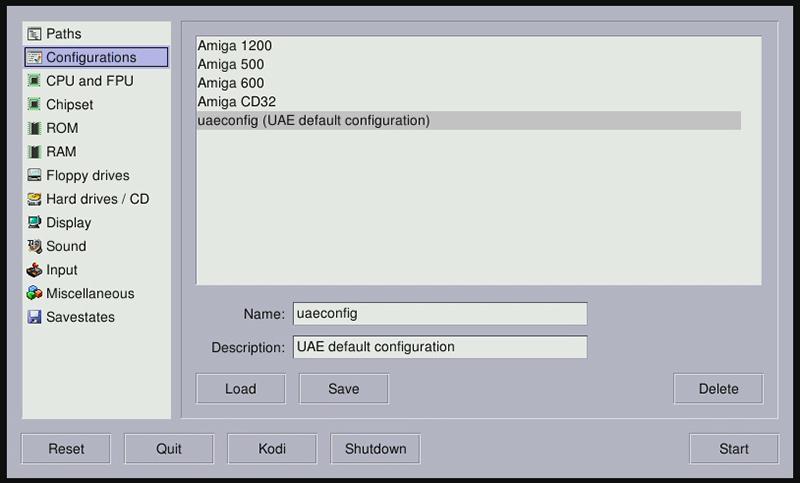Screen dimensions: 800x483
Task: Click the Savestates floppy disk icon
Action: 34,317
